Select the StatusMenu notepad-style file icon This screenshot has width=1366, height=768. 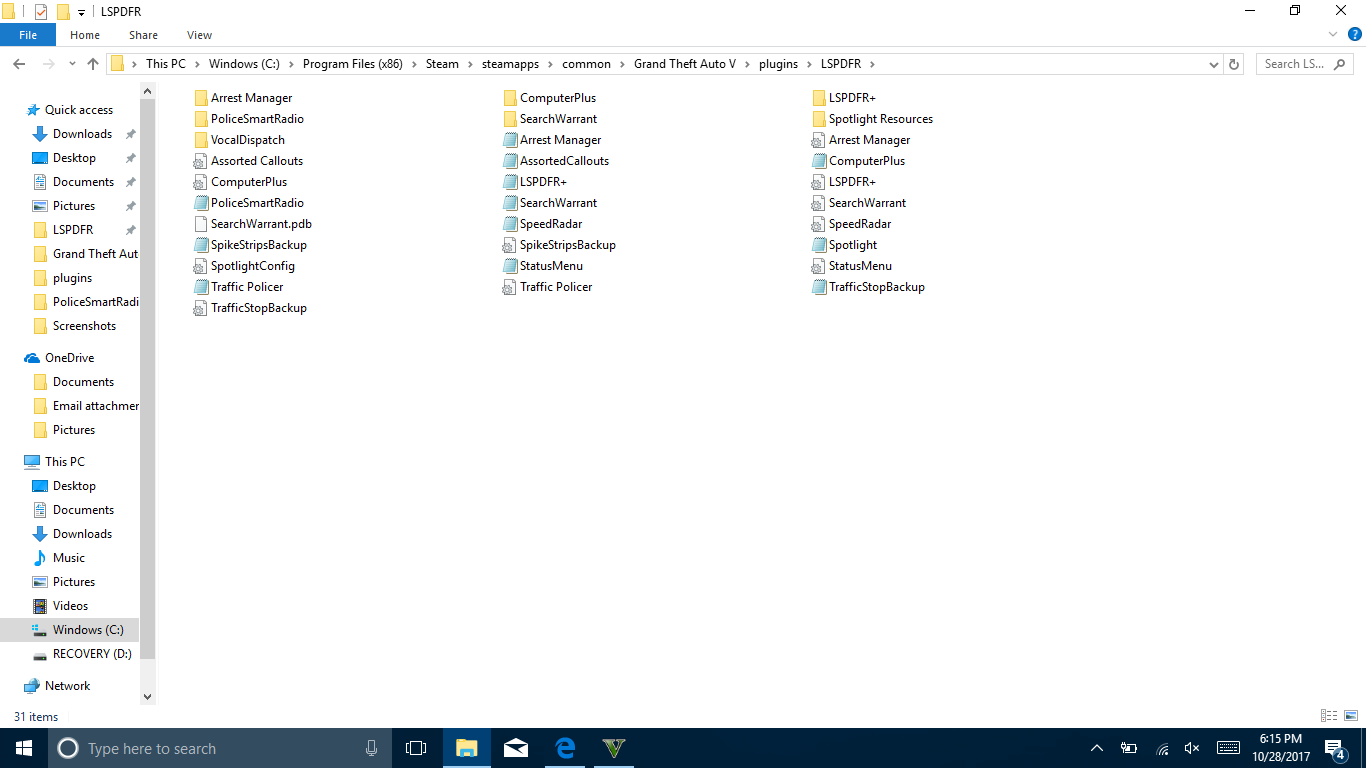click(x=510, y=266)
